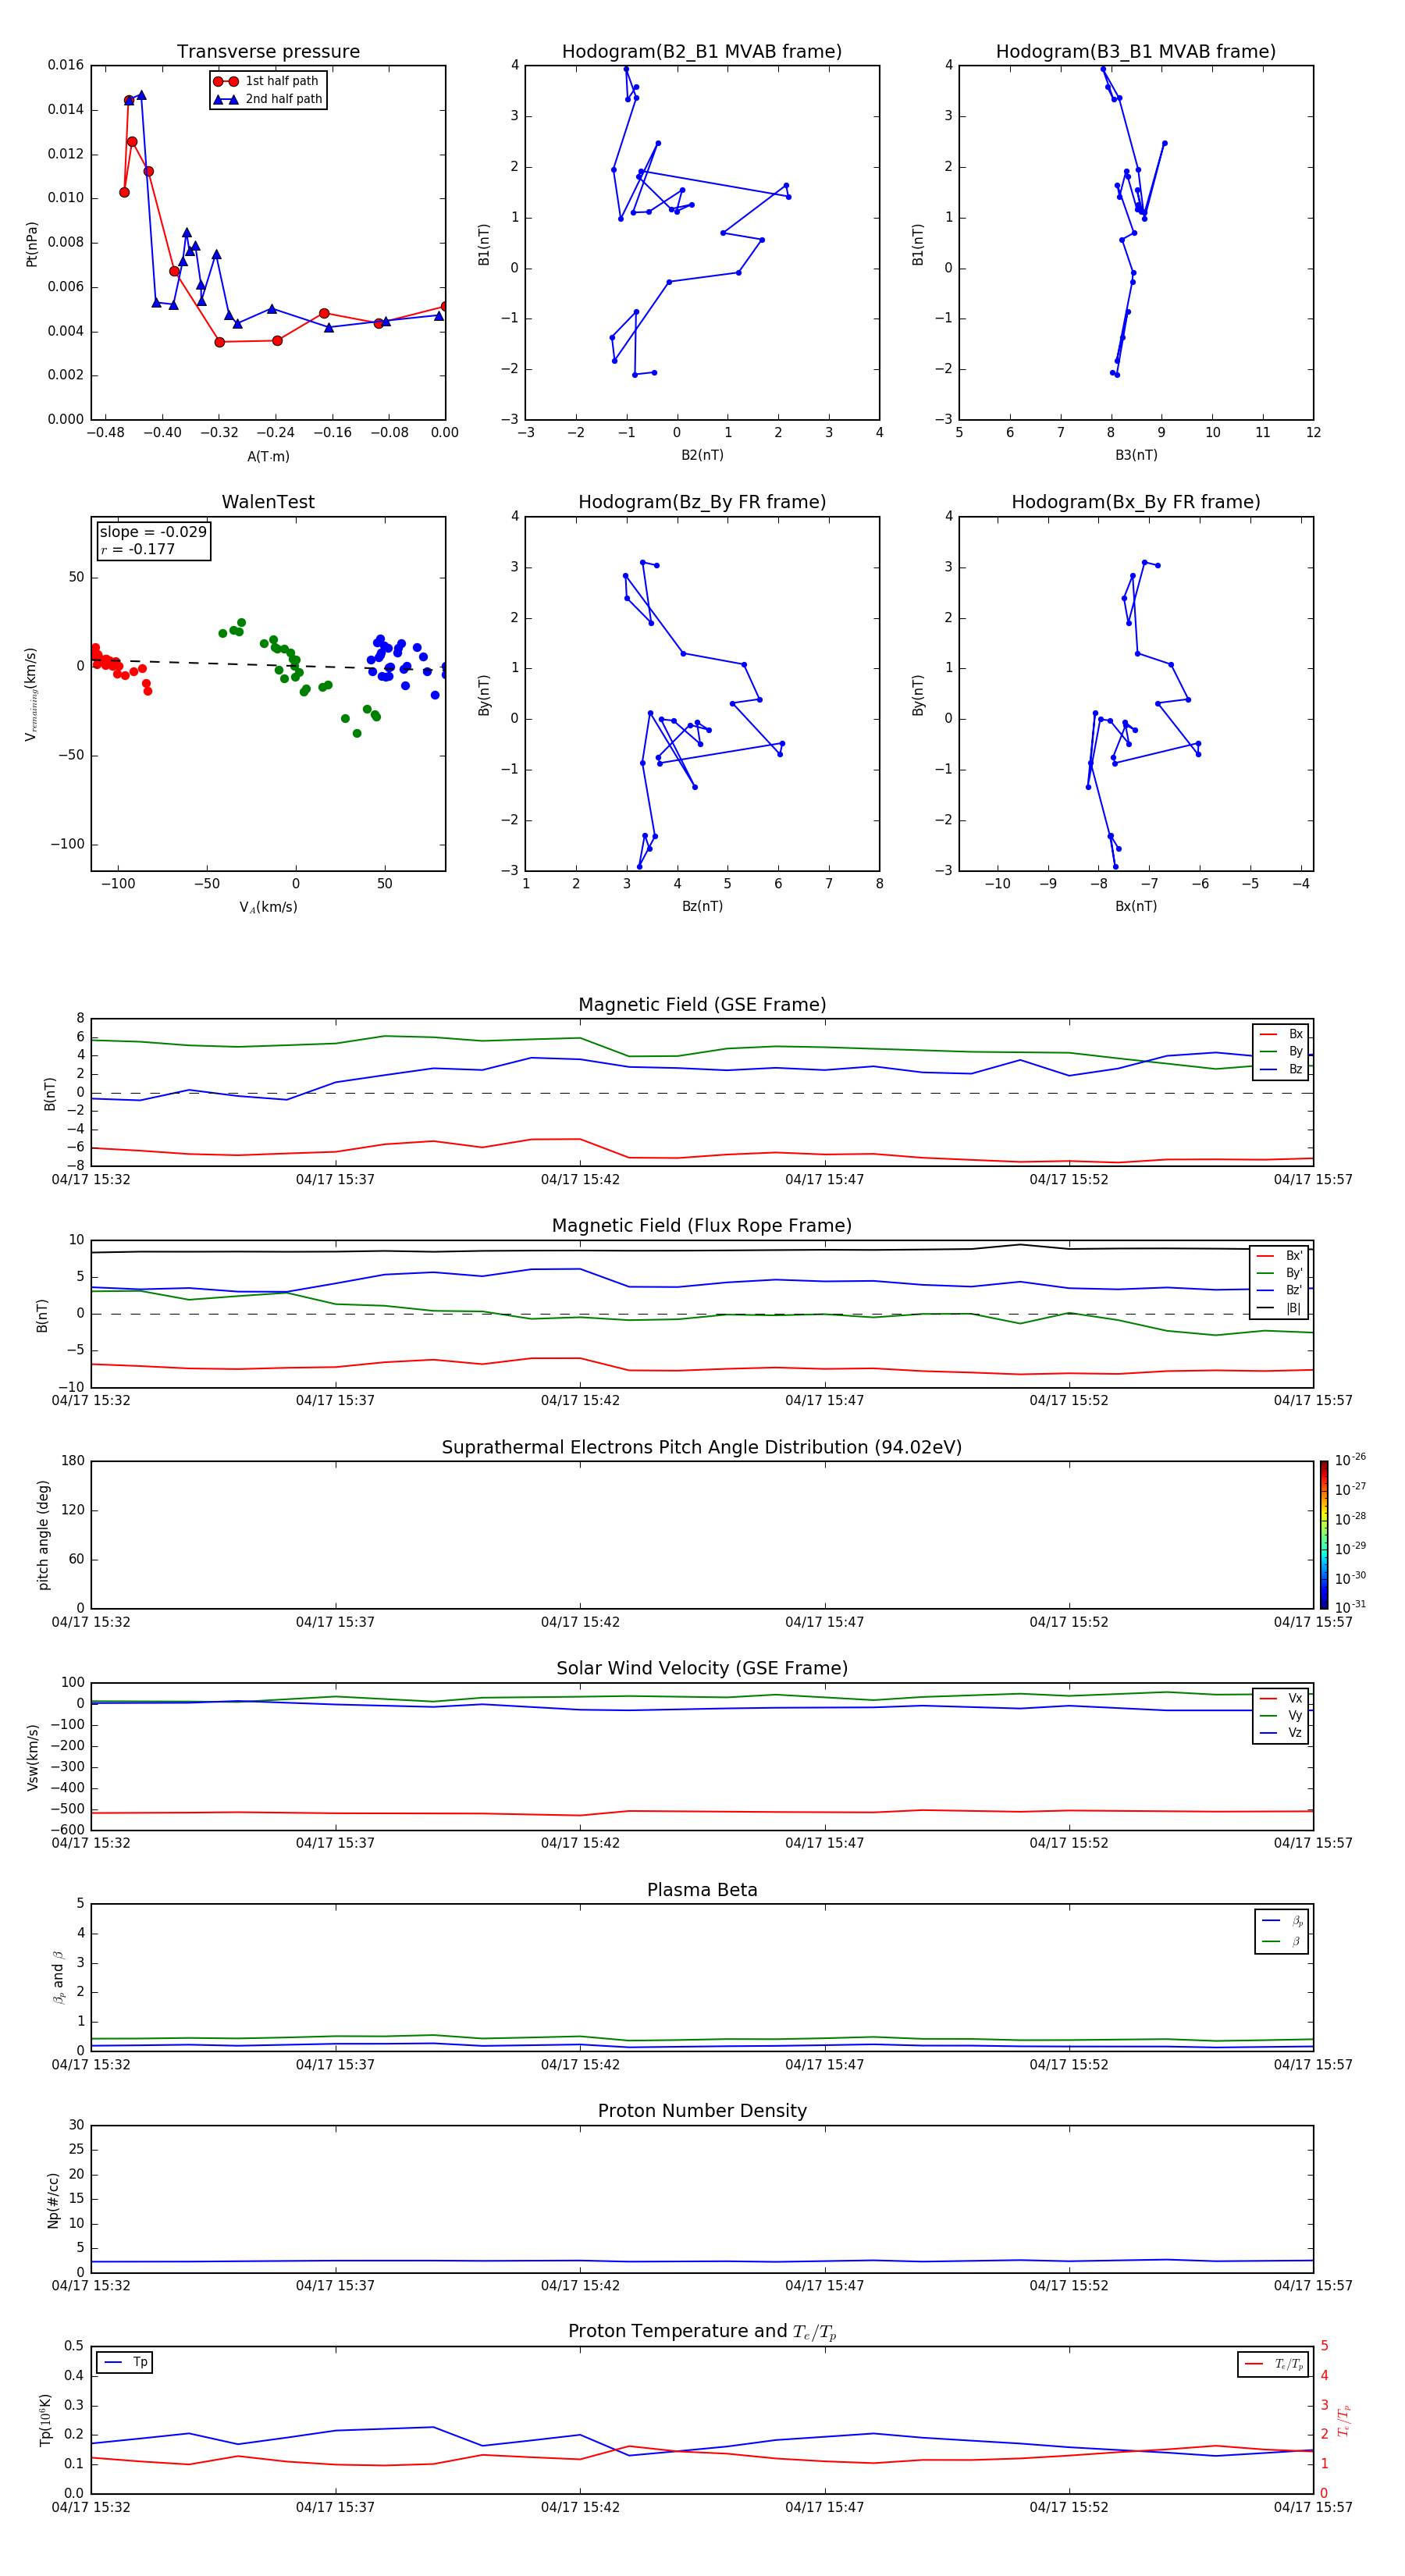
Task: Click the Proton Temperature and Te/Tp title
Action: [x=702, y=2332]
